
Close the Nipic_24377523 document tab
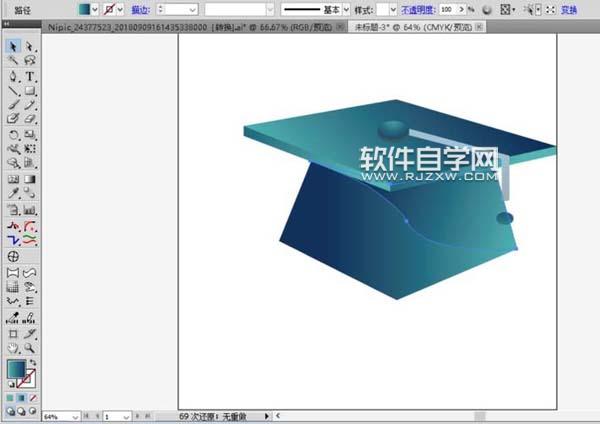pyautogui.click(x=339, y=27)
